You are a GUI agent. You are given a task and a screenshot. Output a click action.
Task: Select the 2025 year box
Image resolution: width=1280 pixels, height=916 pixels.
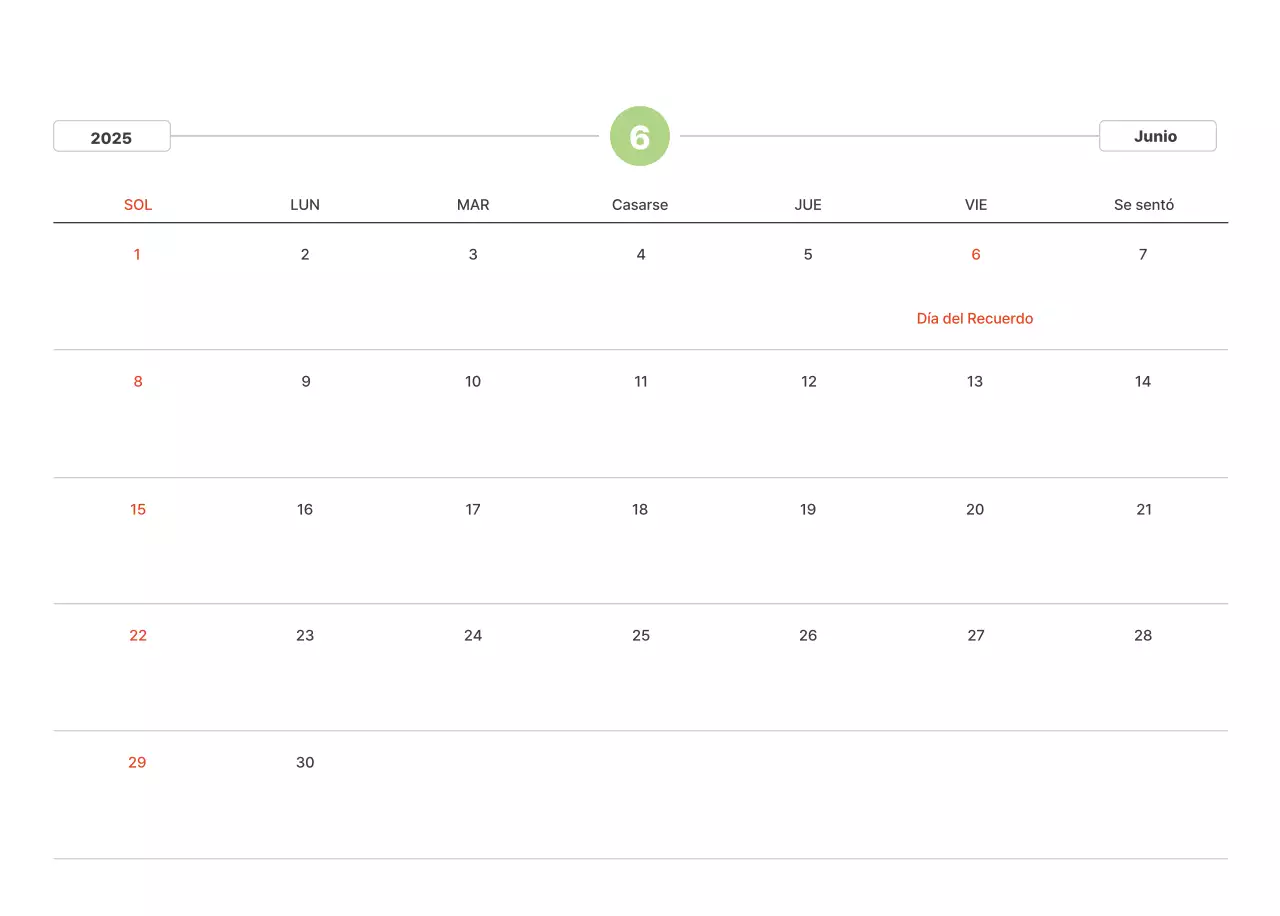tap(112, 137)
